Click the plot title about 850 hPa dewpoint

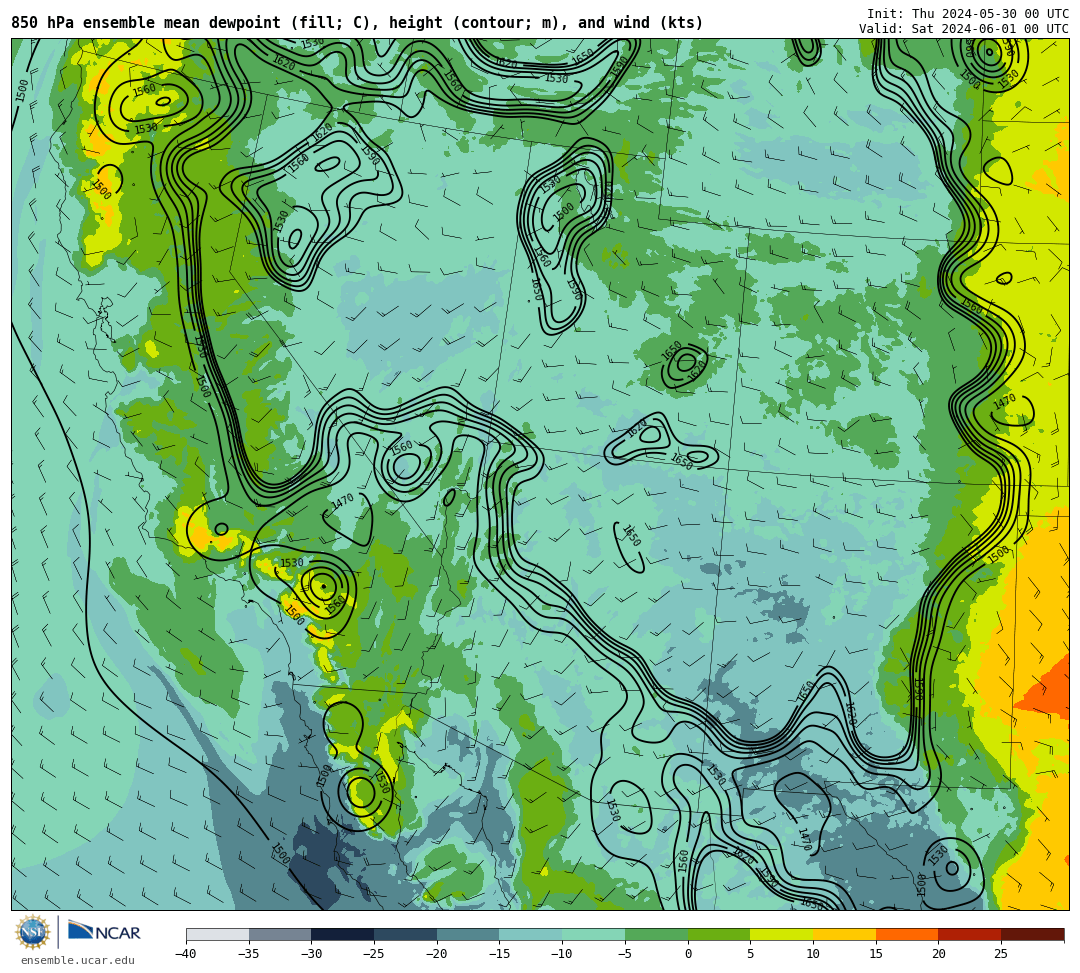[357, 23]
